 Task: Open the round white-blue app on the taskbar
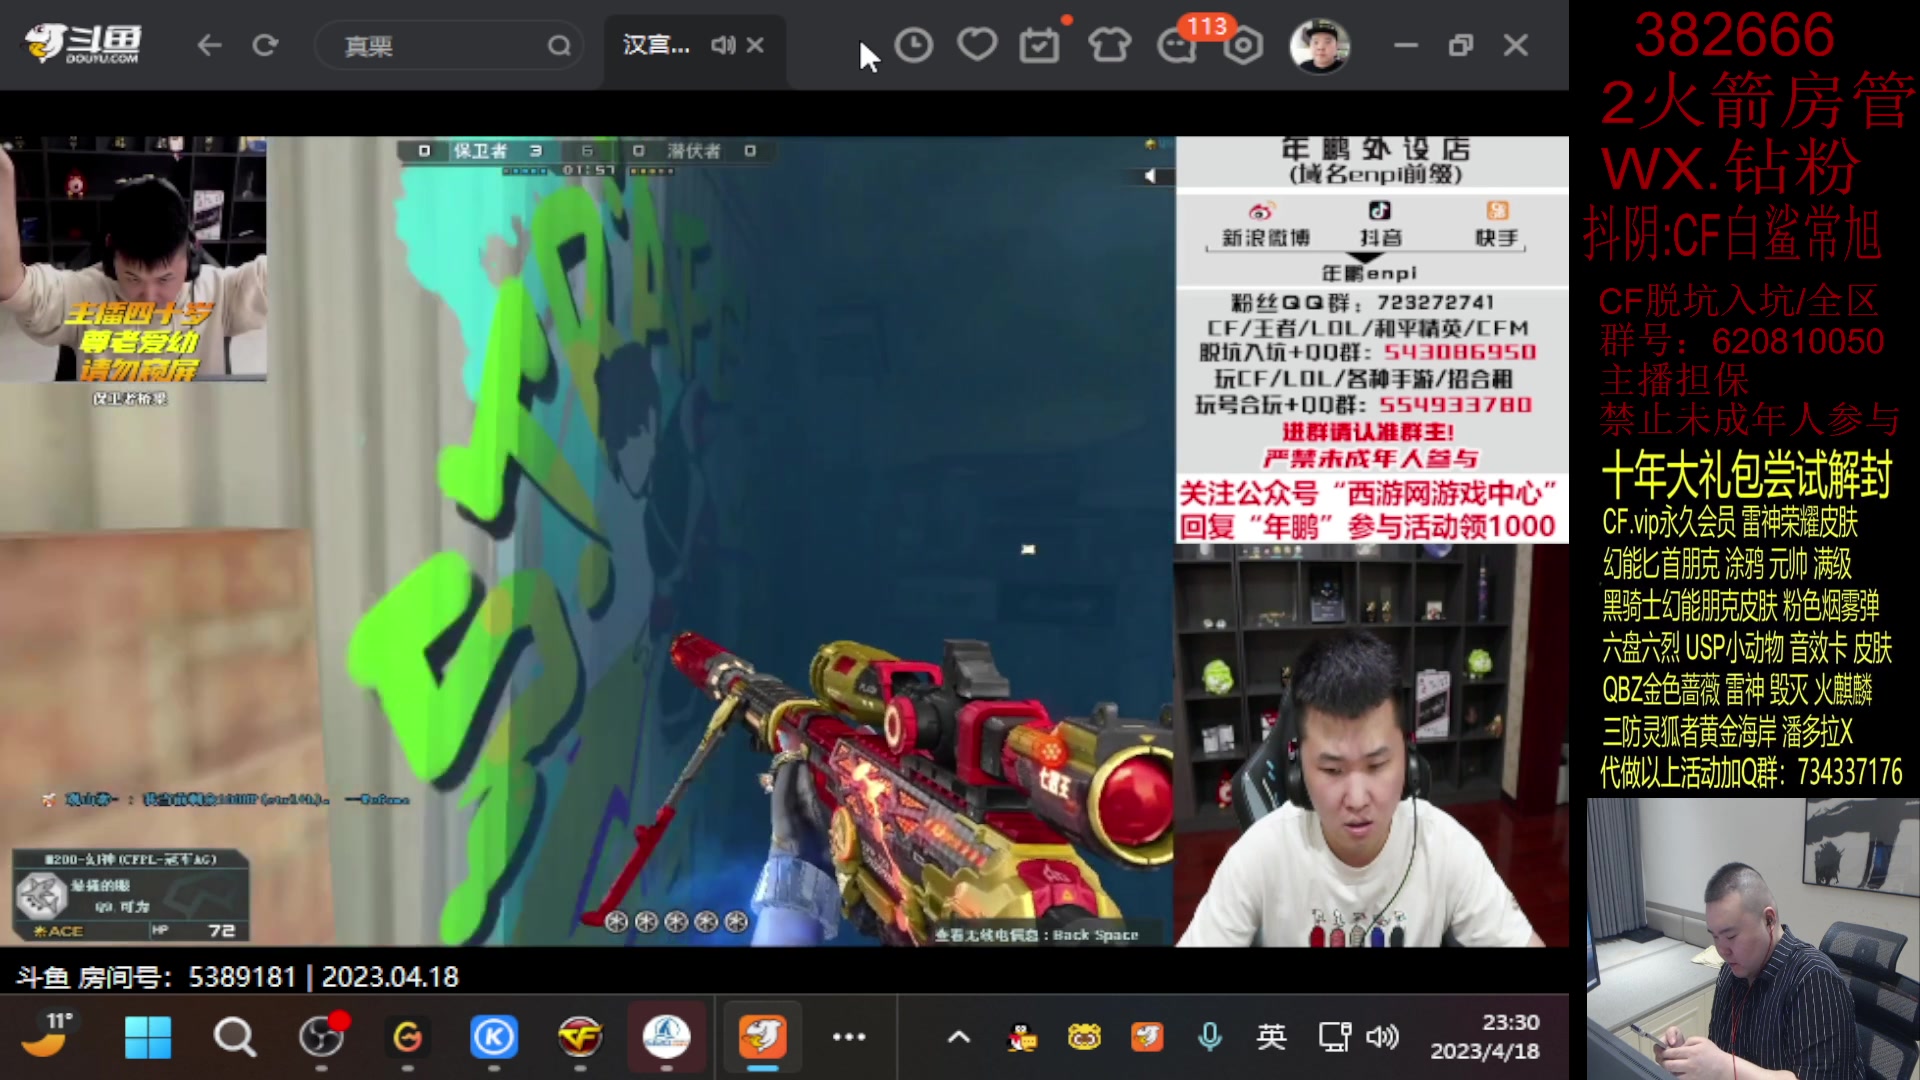[666, 1037]
